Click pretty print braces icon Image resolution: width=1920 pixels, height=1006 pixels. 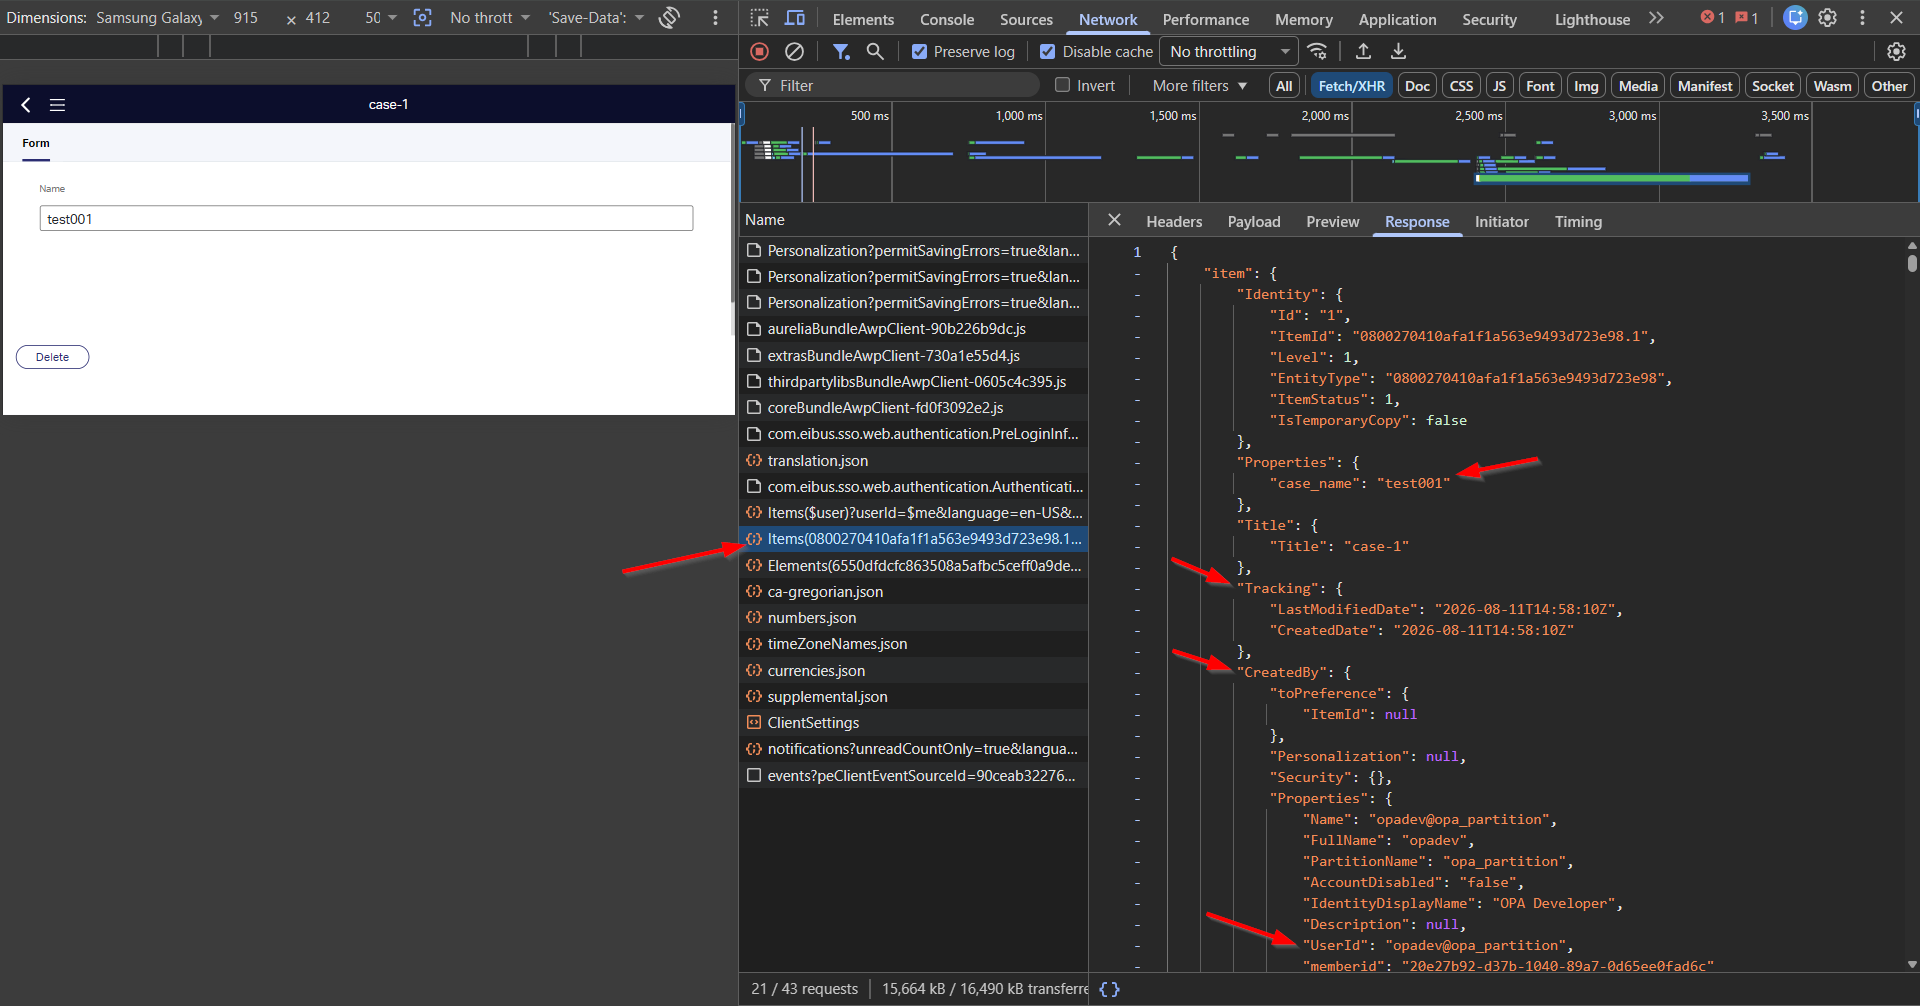pyautogui.click(x=1109, y=989)
